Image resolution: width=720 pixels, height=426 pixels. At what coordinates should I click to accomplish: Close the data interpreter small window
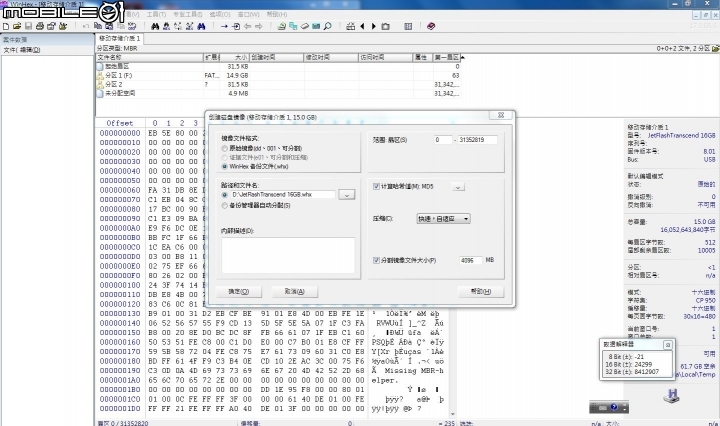coord(668,344)
